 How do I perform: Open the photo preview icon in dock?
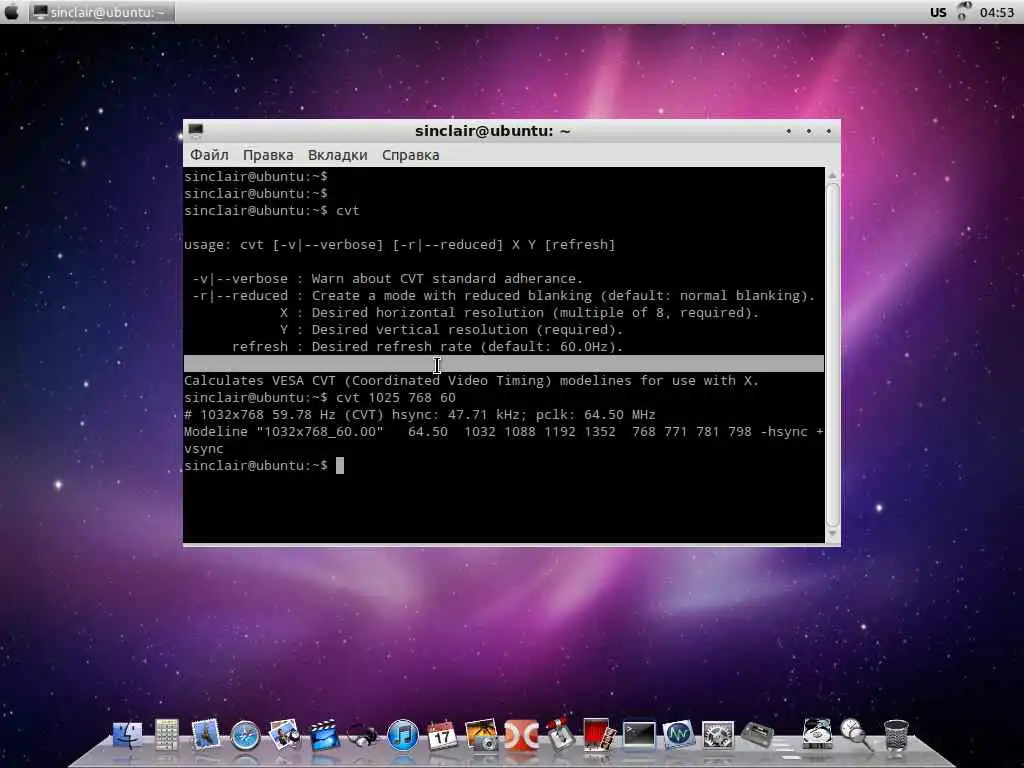pos(285,735)
